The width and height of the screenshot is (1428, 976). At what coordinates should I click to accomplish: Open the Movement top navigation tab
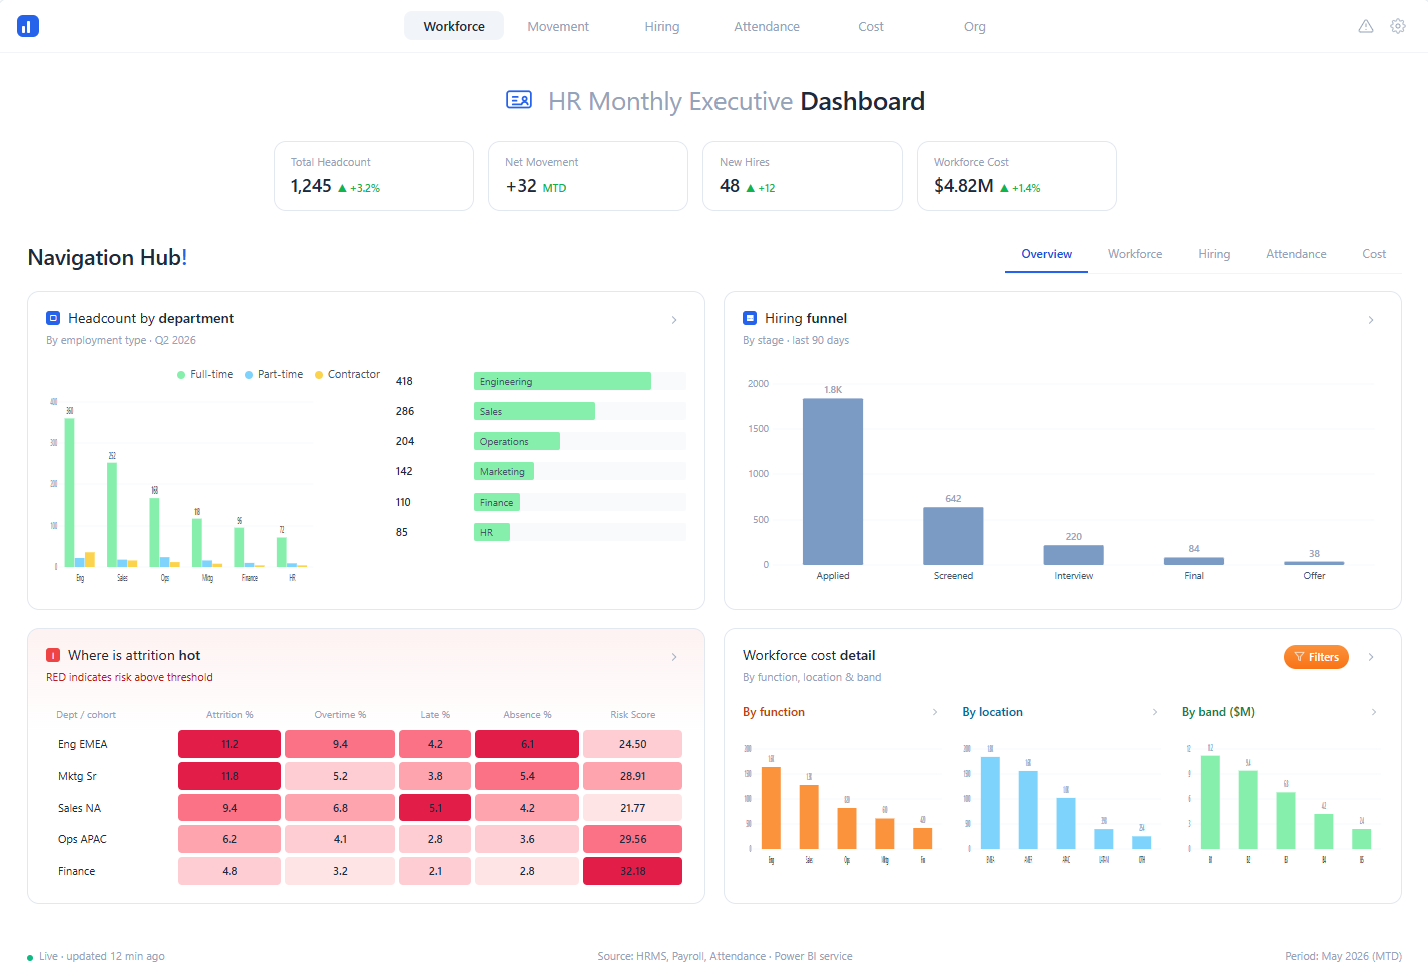click(x=558, y=26)
